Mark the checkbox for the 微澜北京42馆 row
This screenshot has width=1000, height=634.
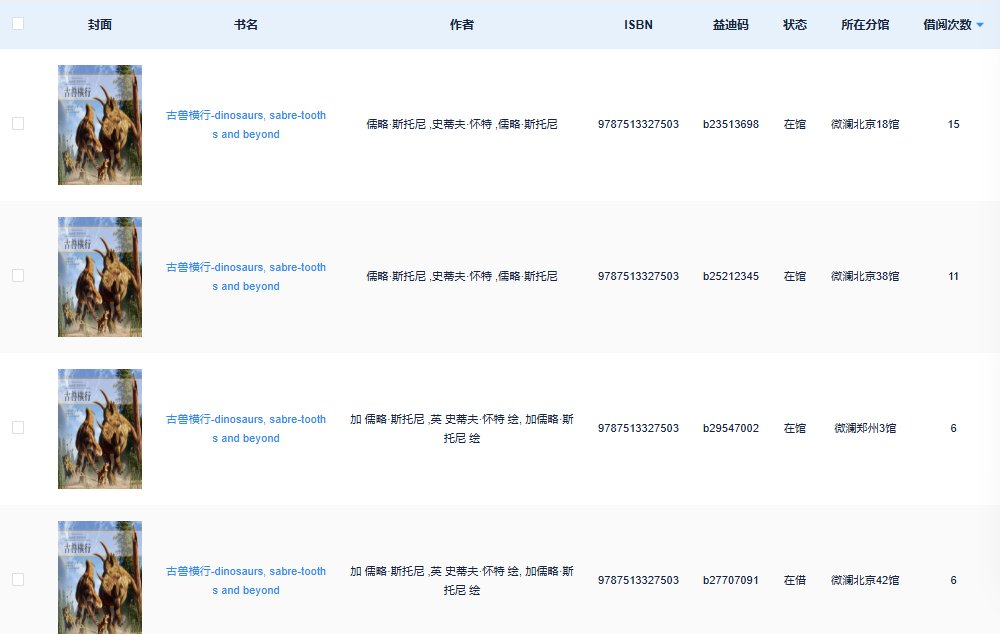tap(18, 579)
